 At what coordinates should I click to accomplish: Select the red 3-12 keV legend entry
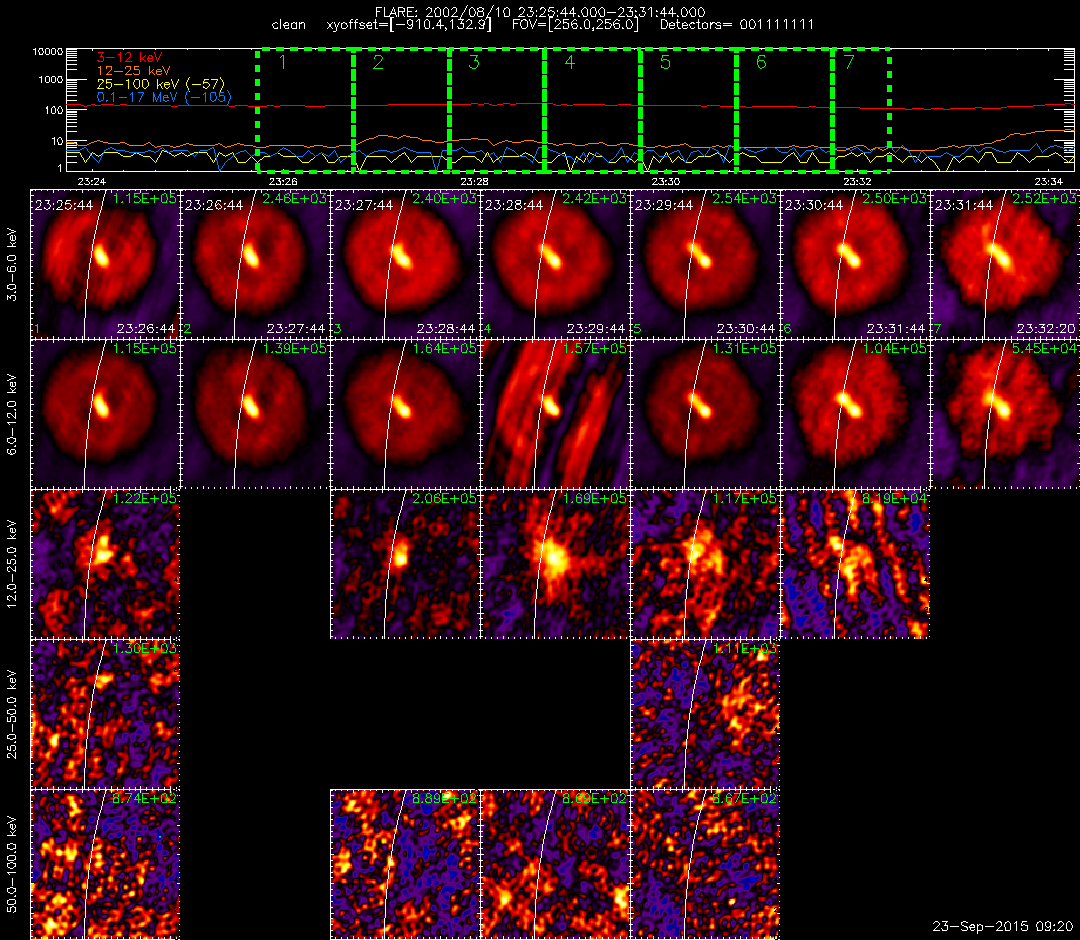tap(129, 57)
